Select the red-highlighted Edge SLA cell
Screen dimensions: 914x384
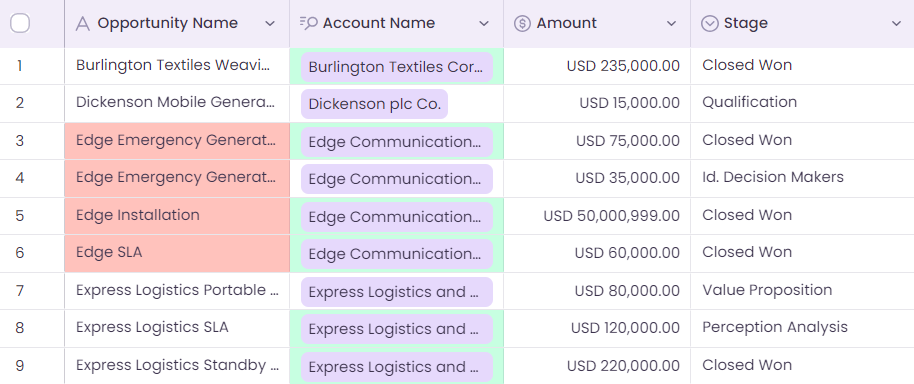tap(177, 253)
